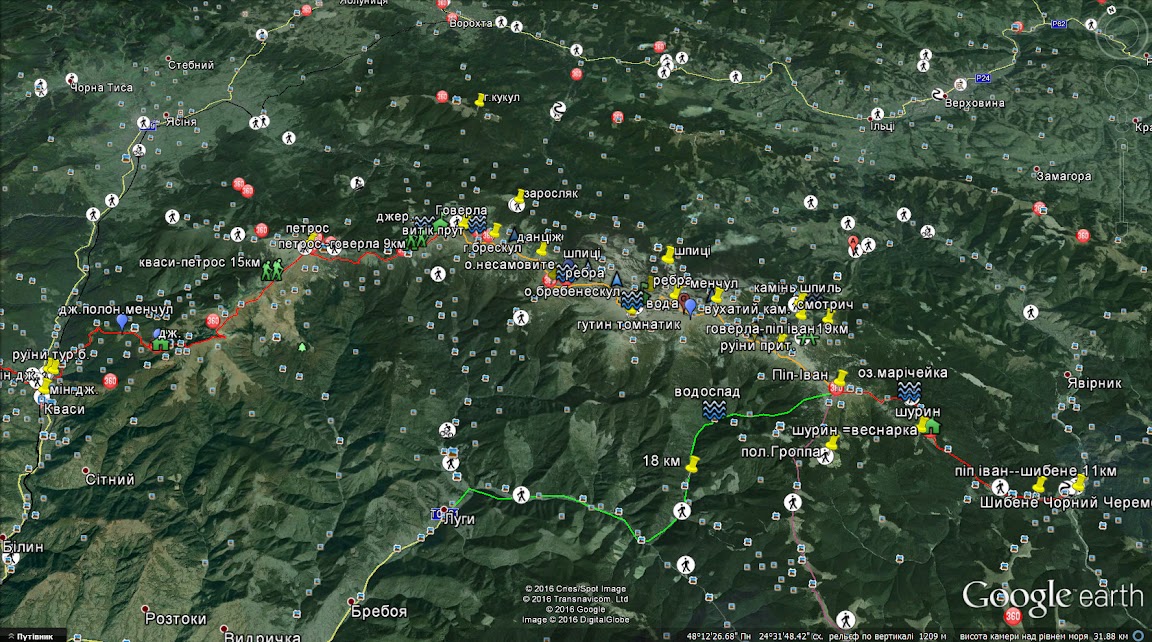
Task: Click the говерла-піп іван19км route label
Action: 777,329
